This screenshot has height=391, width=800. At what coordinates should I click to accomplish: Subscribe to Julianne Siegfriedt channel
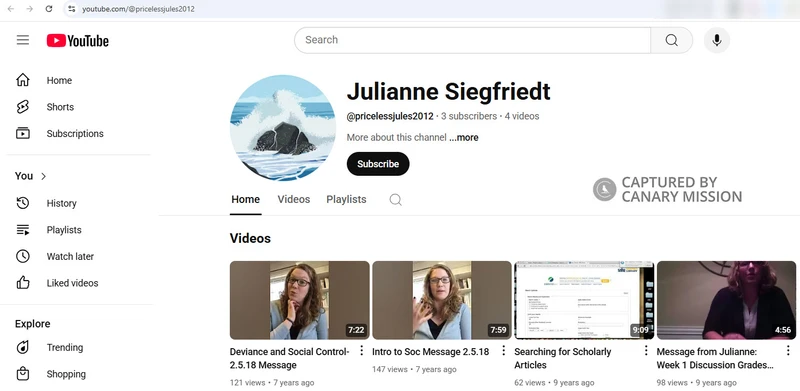click(378, 164)
